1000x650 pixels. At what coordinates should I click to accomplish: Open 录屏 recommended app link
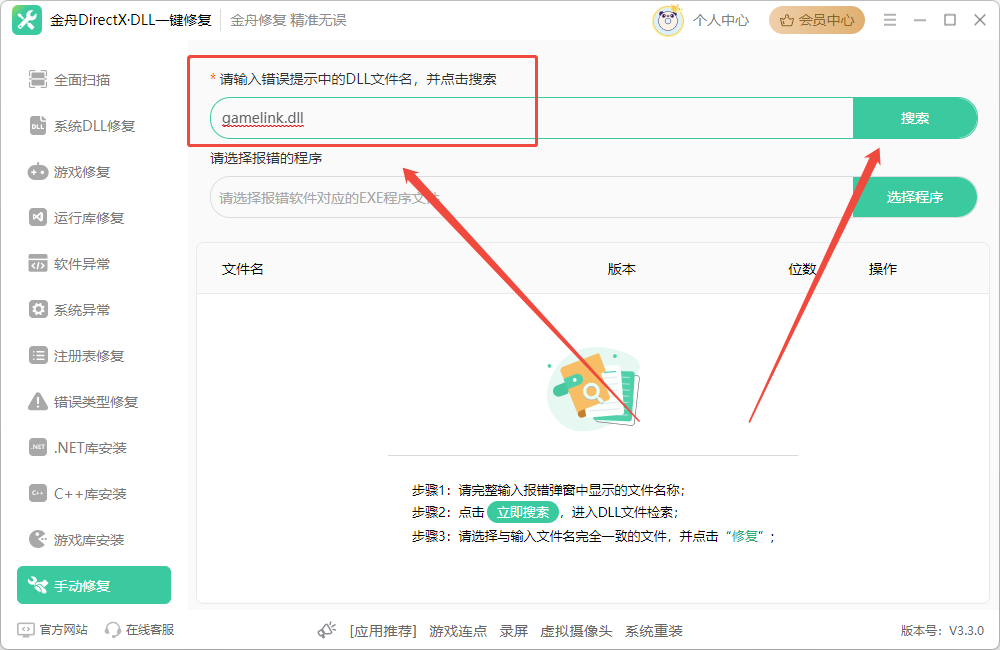[513, 631]
